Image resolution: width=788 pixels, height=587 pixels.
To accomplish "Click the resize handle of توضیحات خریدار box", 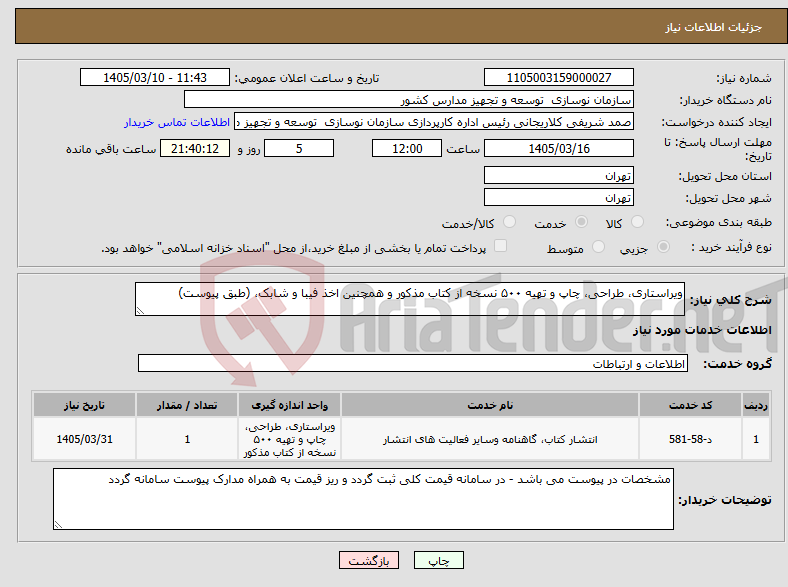I will [58, 525].
